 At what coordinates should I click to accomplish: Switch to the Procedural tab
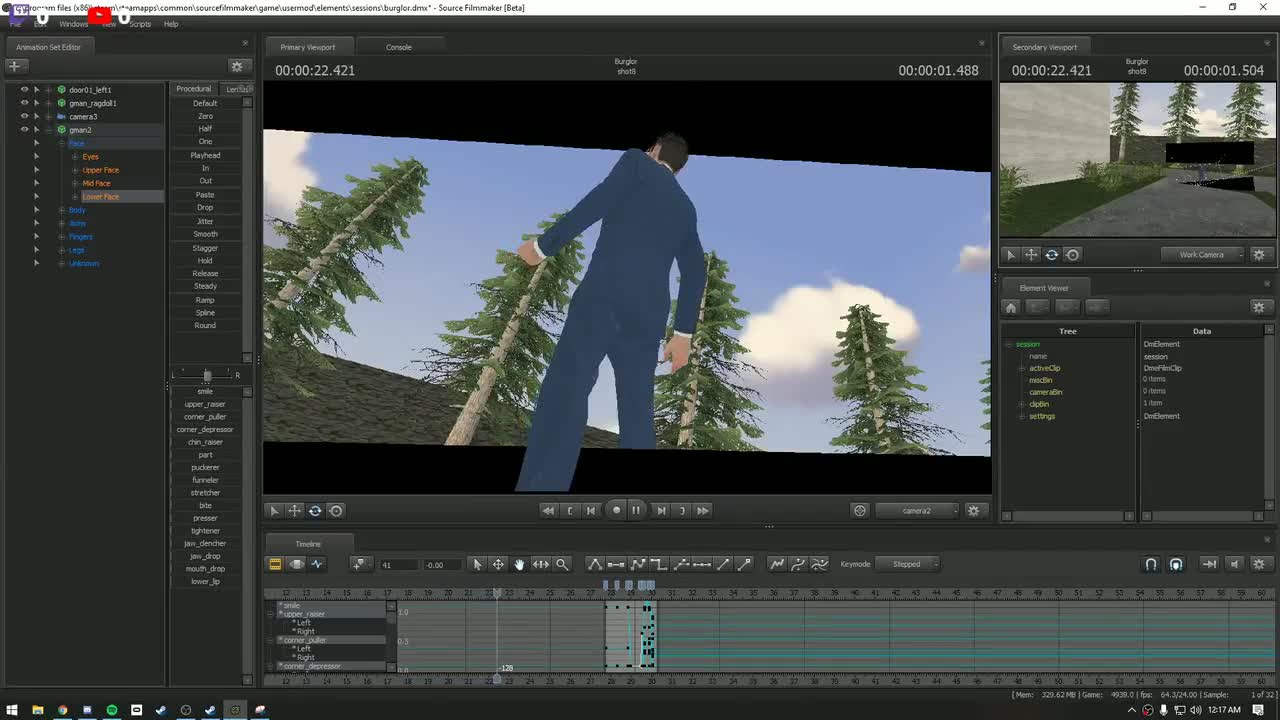coord(194,89)
